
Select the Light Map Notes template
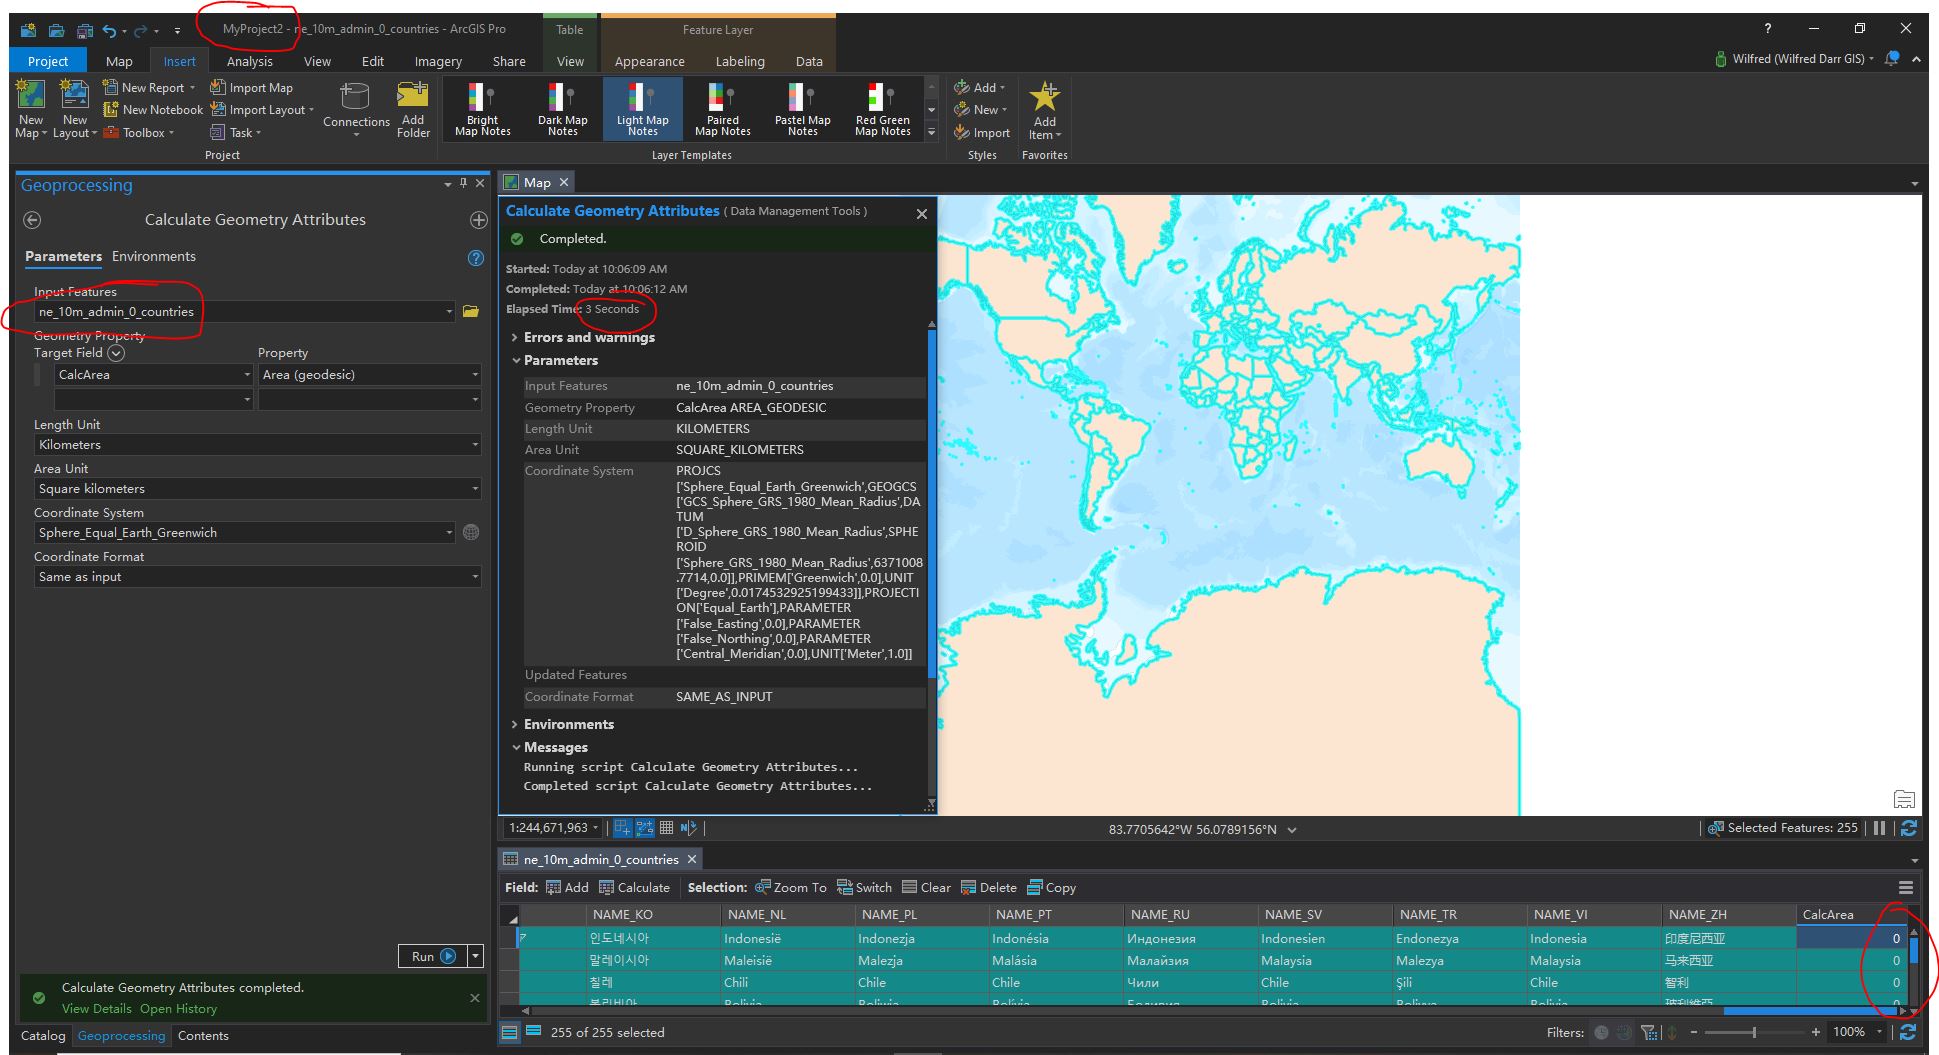642,108
